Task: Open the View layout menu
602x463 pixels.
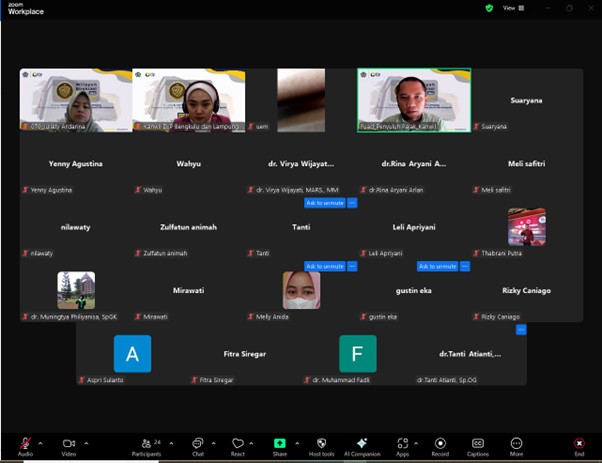Action: pos(510,8)
